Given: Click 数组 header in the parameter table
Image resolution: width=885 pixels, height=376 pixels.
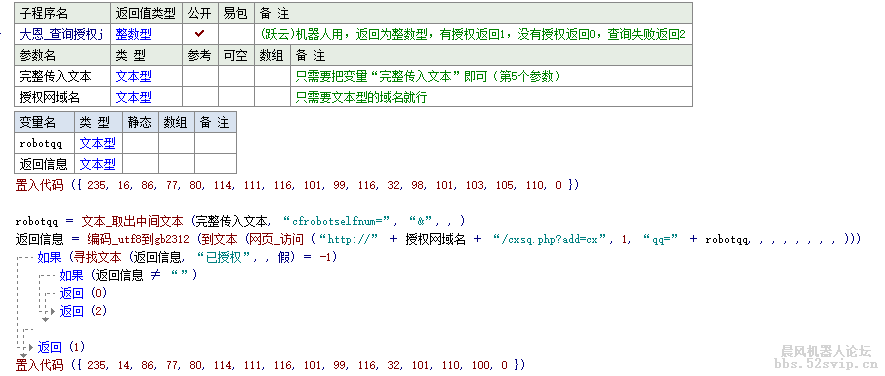Looking at the screenshot, I should 272,55.
